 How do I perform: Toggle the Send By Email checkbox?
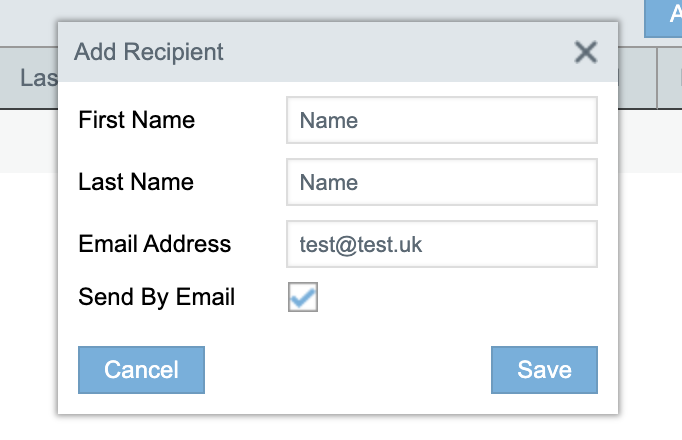(x=303, y=297)
